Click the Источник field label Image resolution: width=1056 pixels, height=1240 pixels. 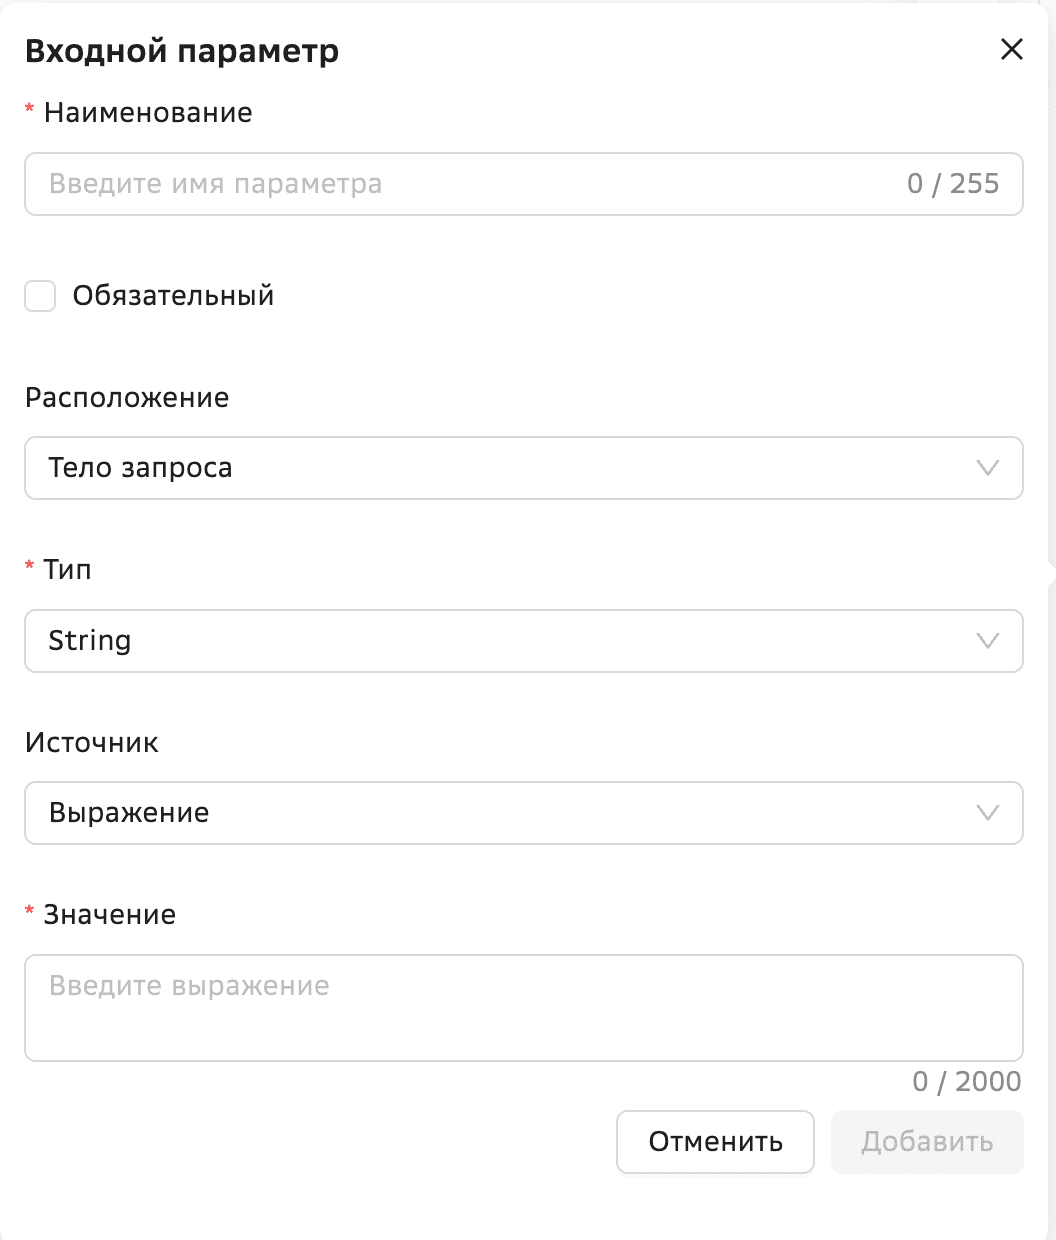point(92,743)
